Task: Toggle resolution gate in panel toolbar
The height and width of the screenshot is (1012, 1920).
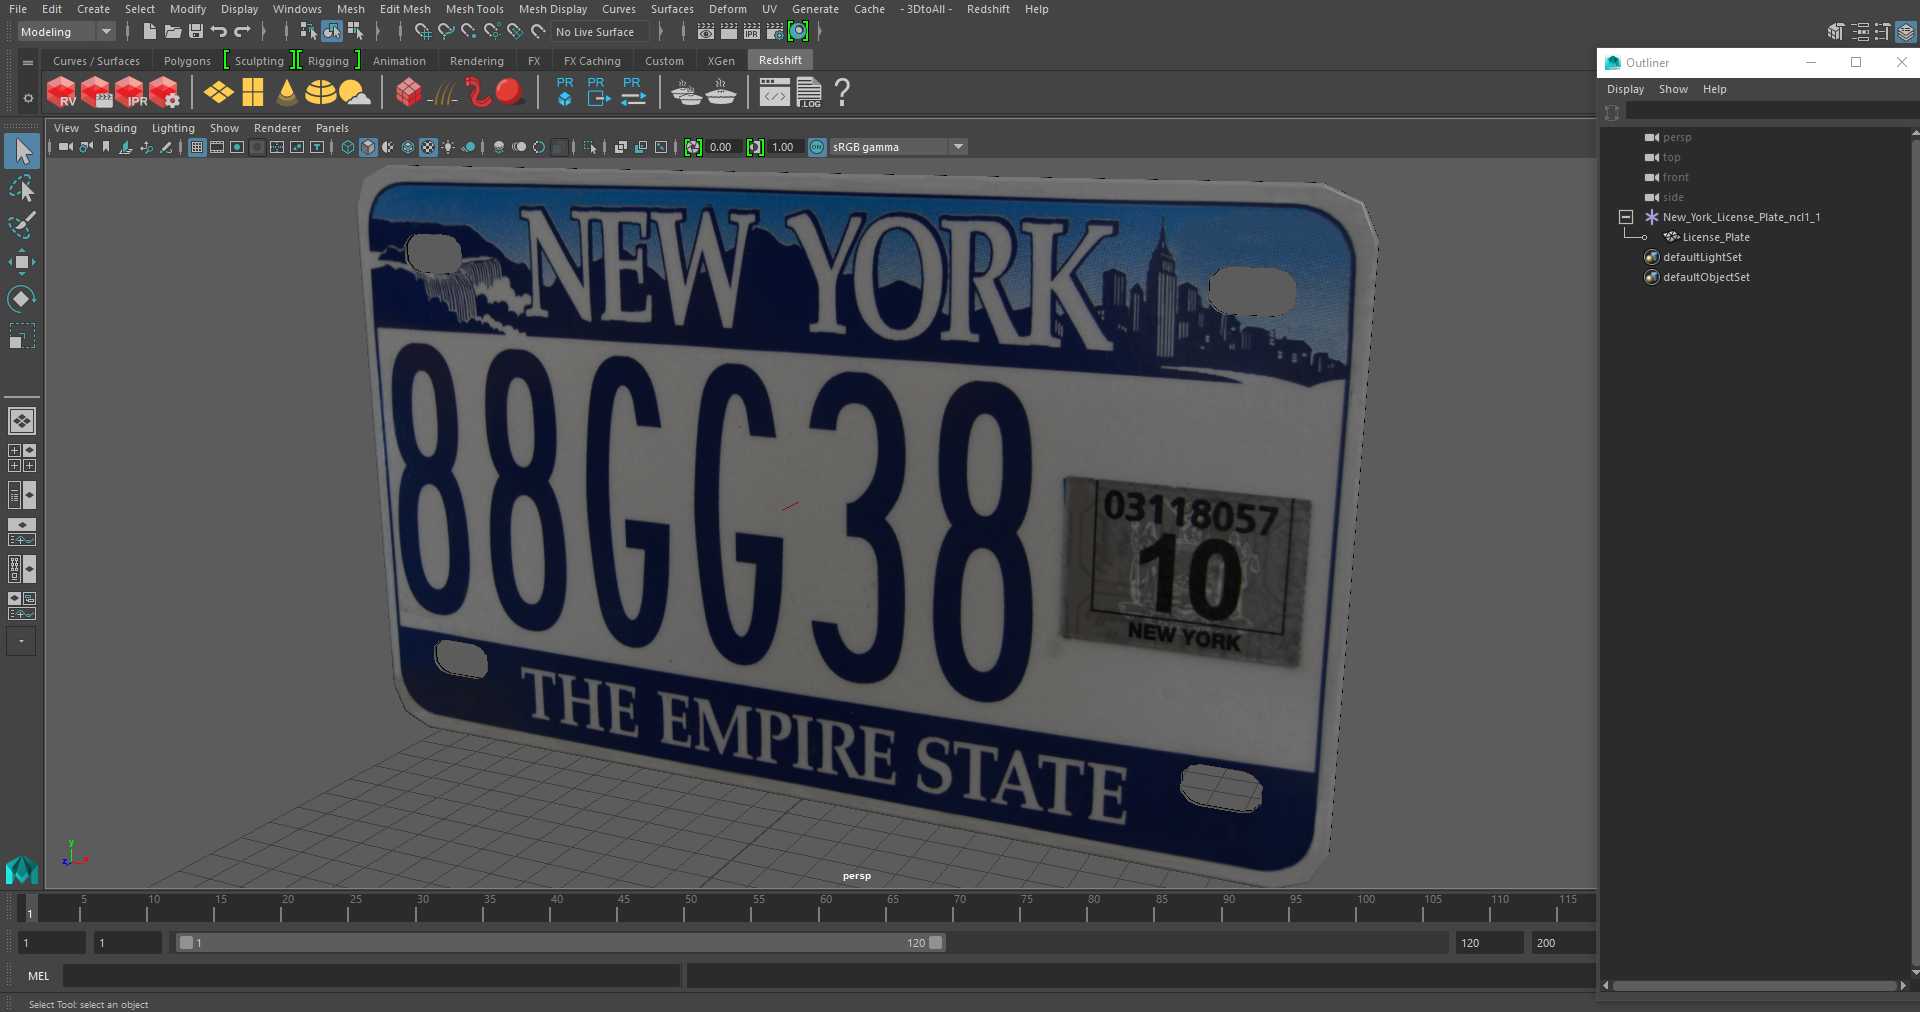Action: 237,147
